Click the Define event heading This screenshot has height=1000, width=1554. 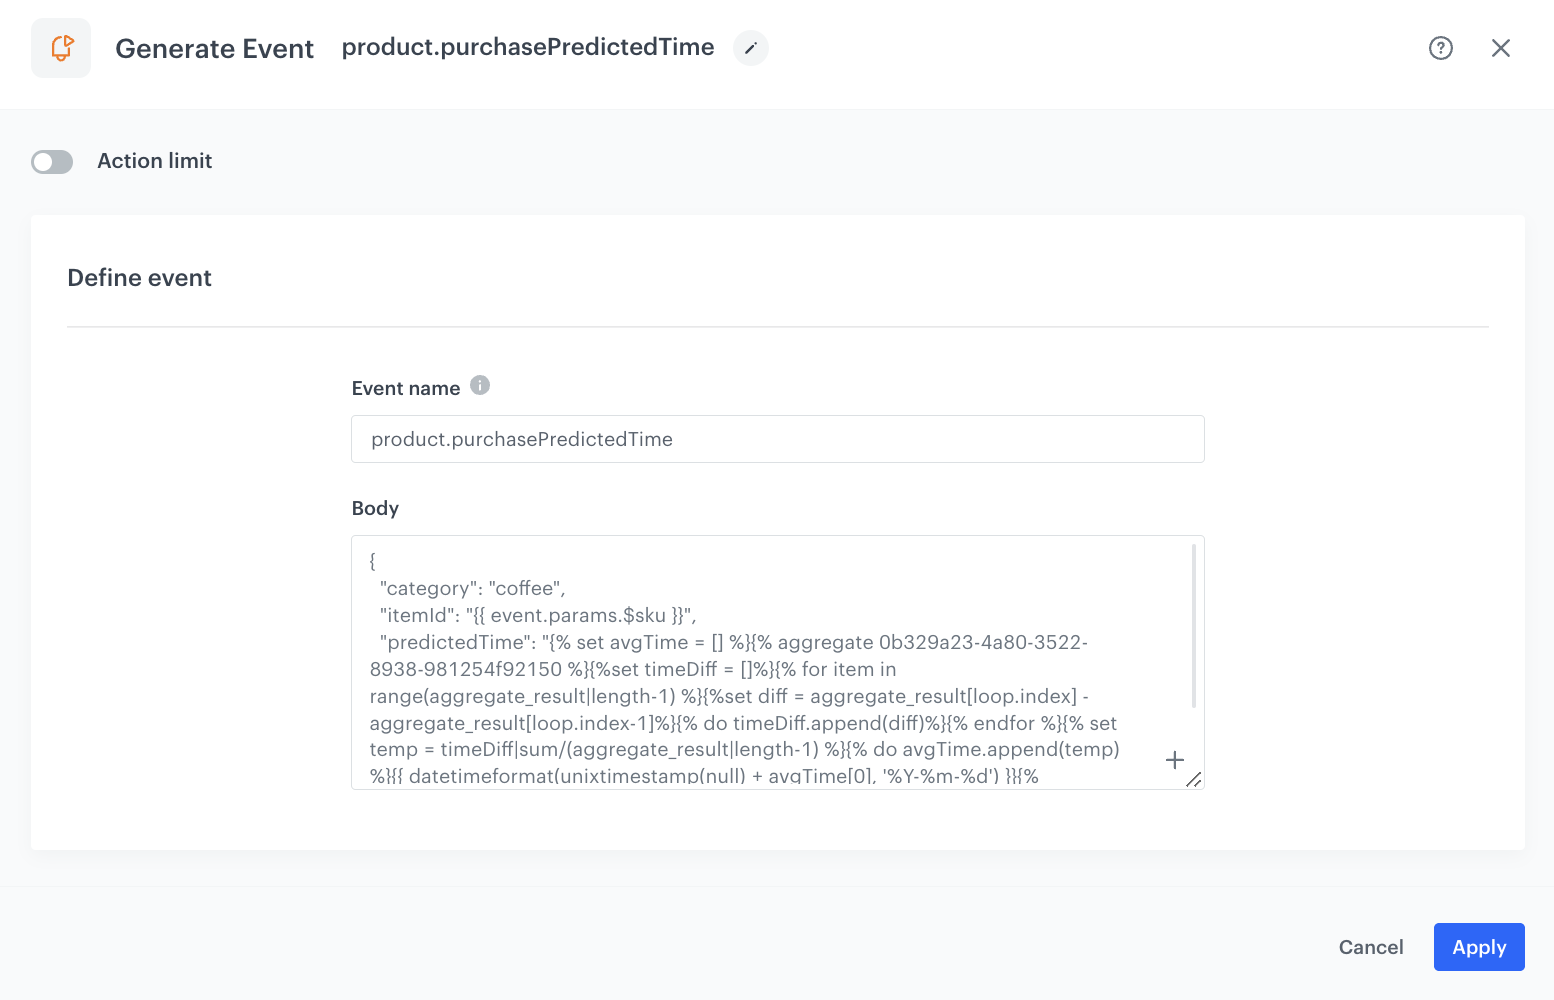click(x=139, y=277)
